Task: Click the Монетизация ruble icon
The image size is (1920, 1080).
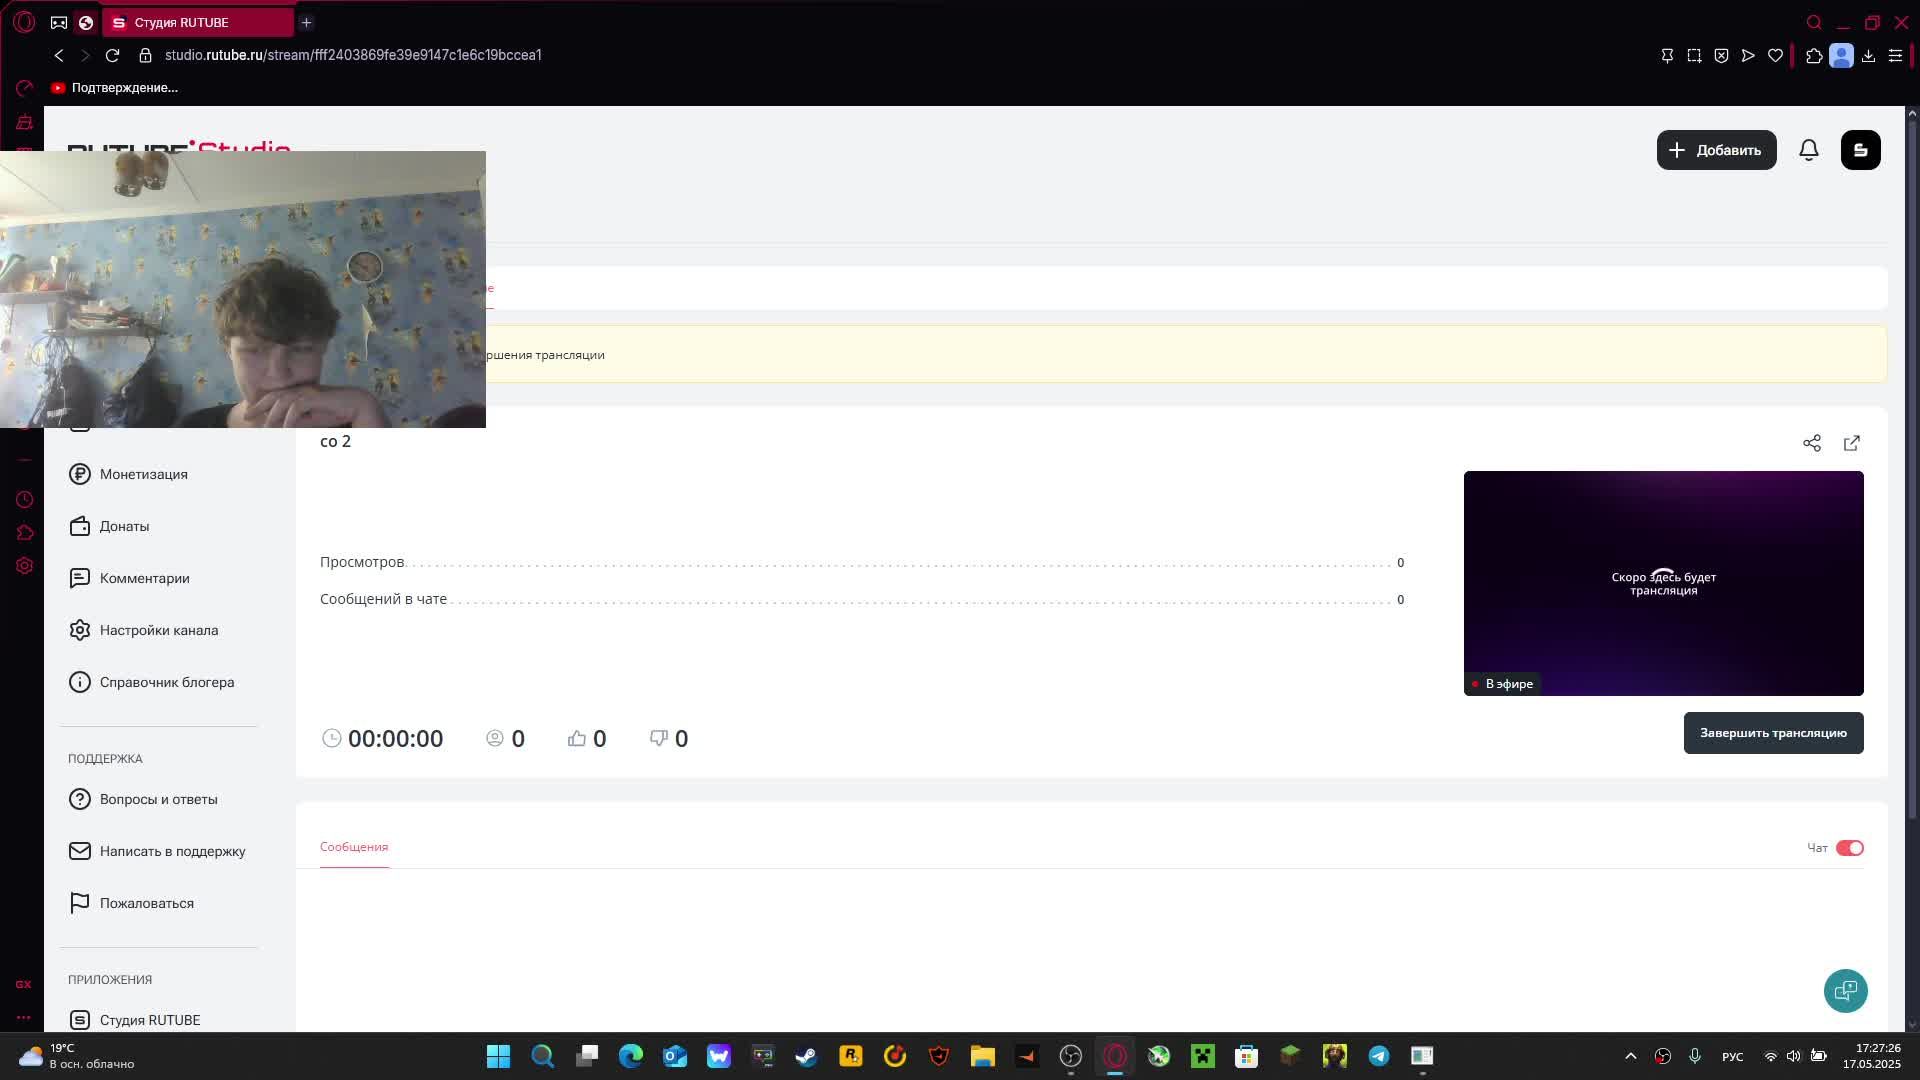Action: click(80, 474)
